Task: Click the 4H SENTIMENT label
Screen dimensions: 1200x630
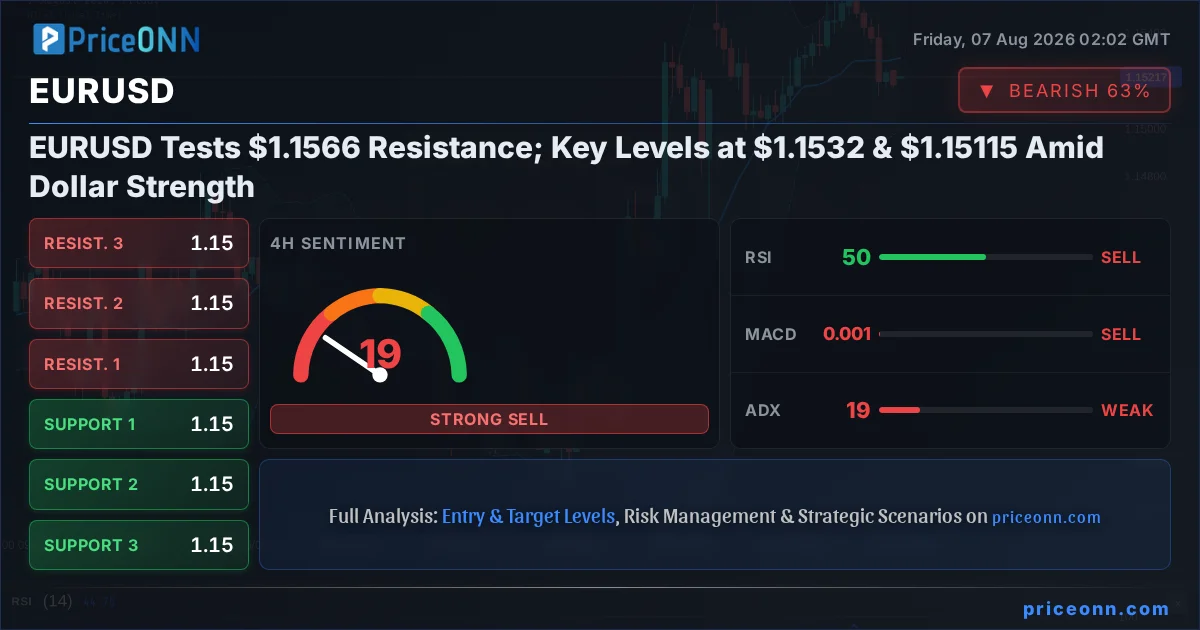Action: (x=338, y=243)
